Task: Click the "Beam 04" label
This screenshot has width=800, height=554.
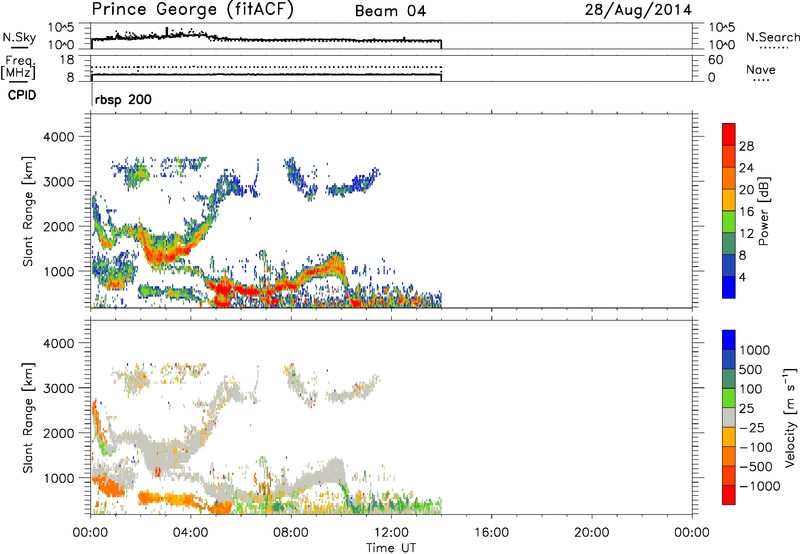Action: [x=390, y=11]
